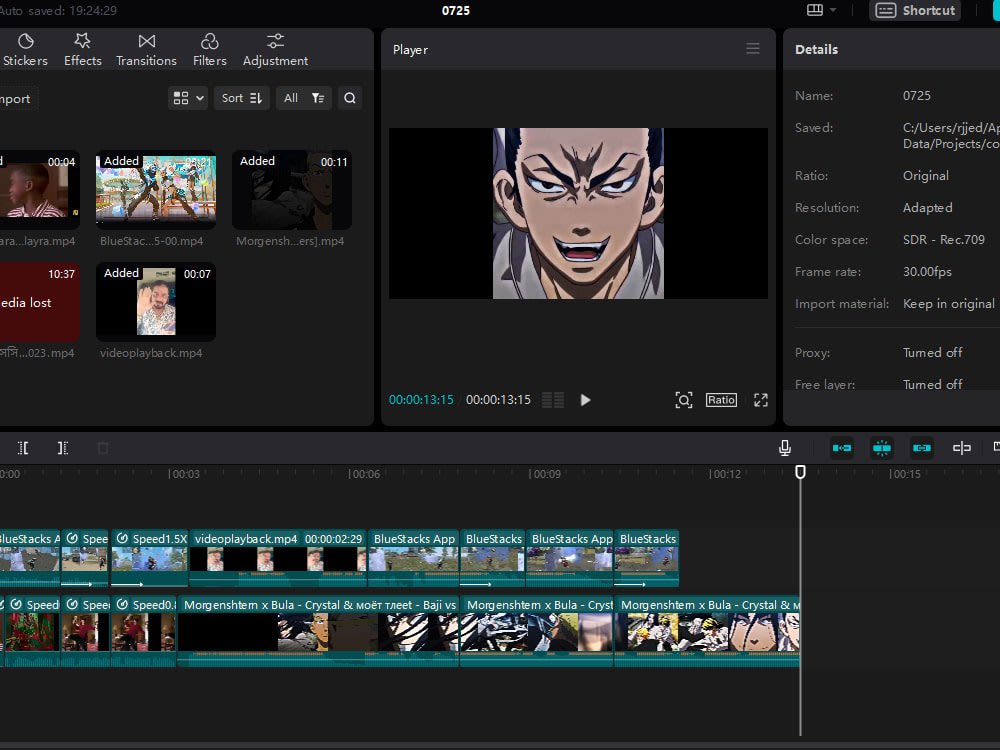This screenshot has height=750, width=1000.
Task: Click the Import material Keep in original value
Action: pos(948,304)
